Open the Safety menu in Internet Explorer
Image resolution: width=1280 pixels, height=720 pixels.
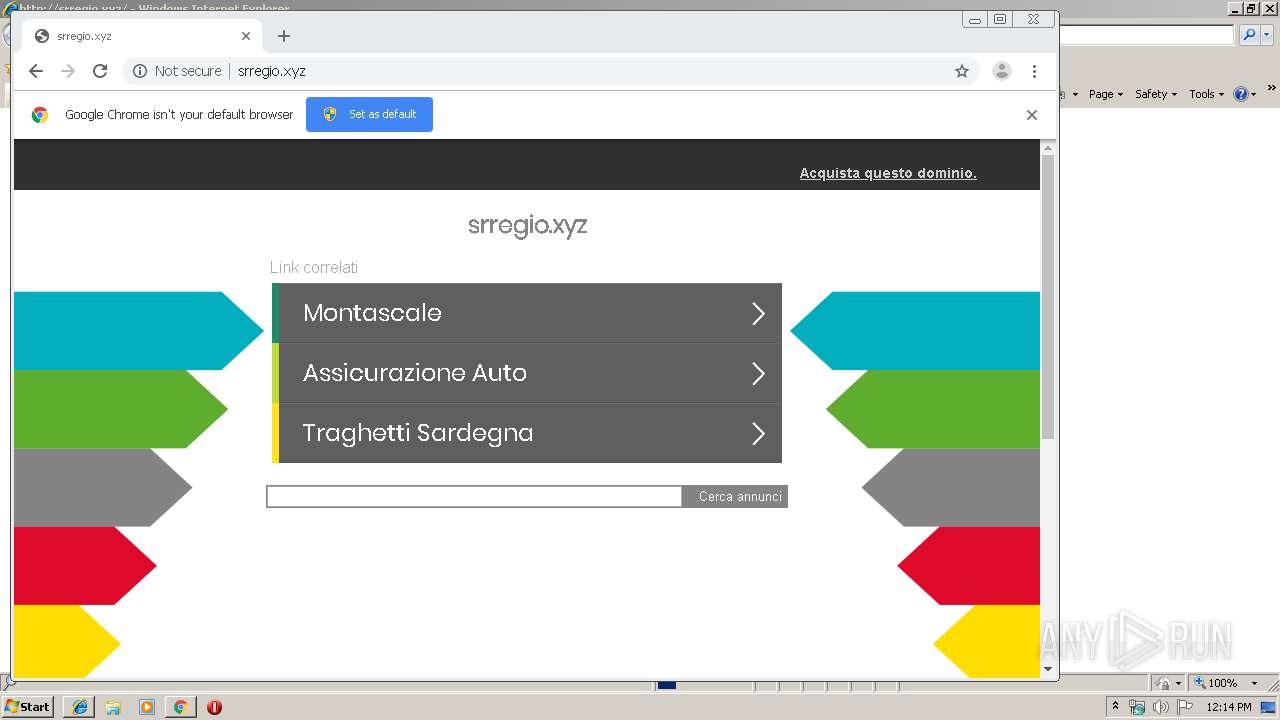point(1156,94)
